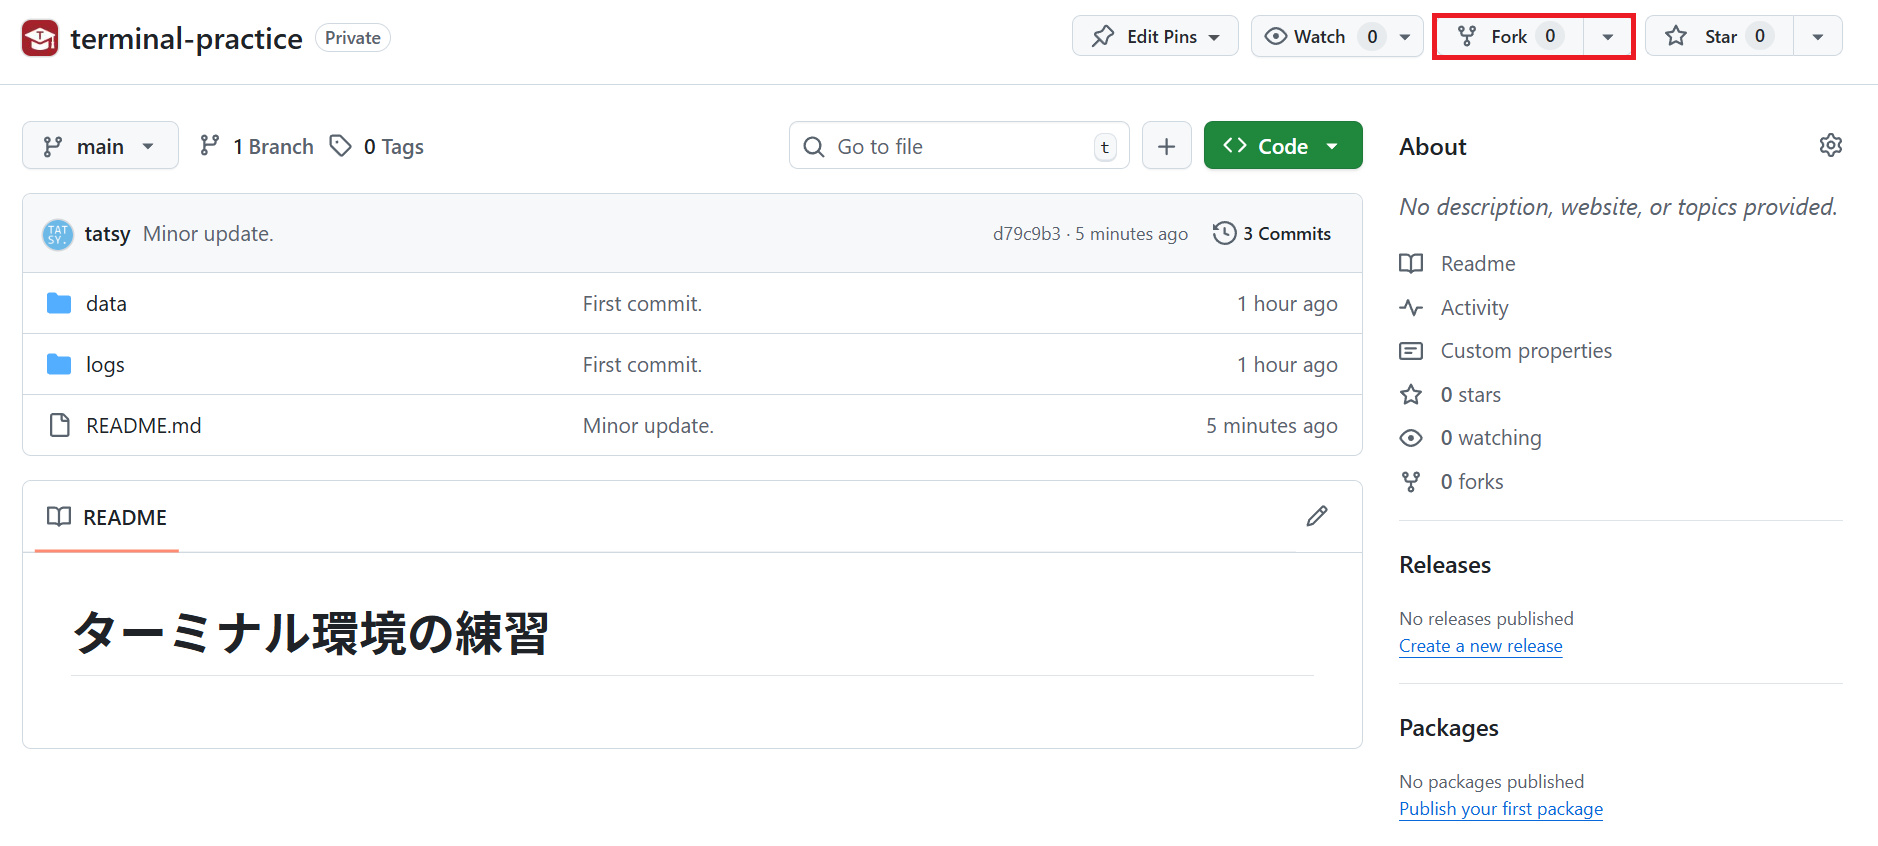
Task: Click the 5 minutes ago timestamp on README.md row
Action: (1271, 426)
